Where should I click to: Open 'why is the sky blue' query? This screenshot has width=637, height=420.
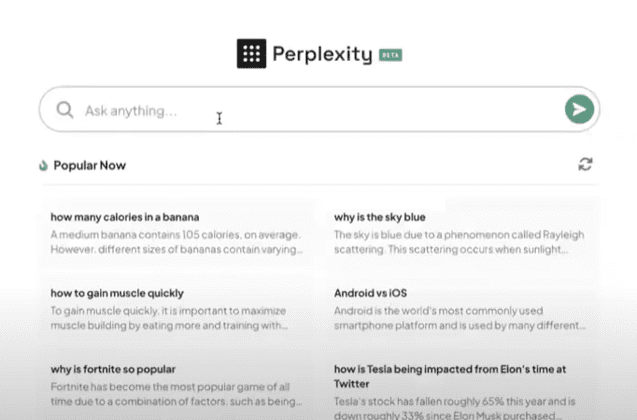[380, 217]
